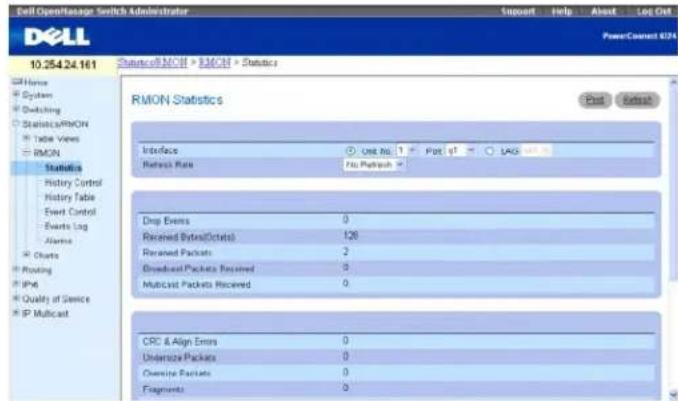Click the RMON breadcrumb link
Image resolution: width=678 pixels, height=401 pixels.
(x=214, y=62)
